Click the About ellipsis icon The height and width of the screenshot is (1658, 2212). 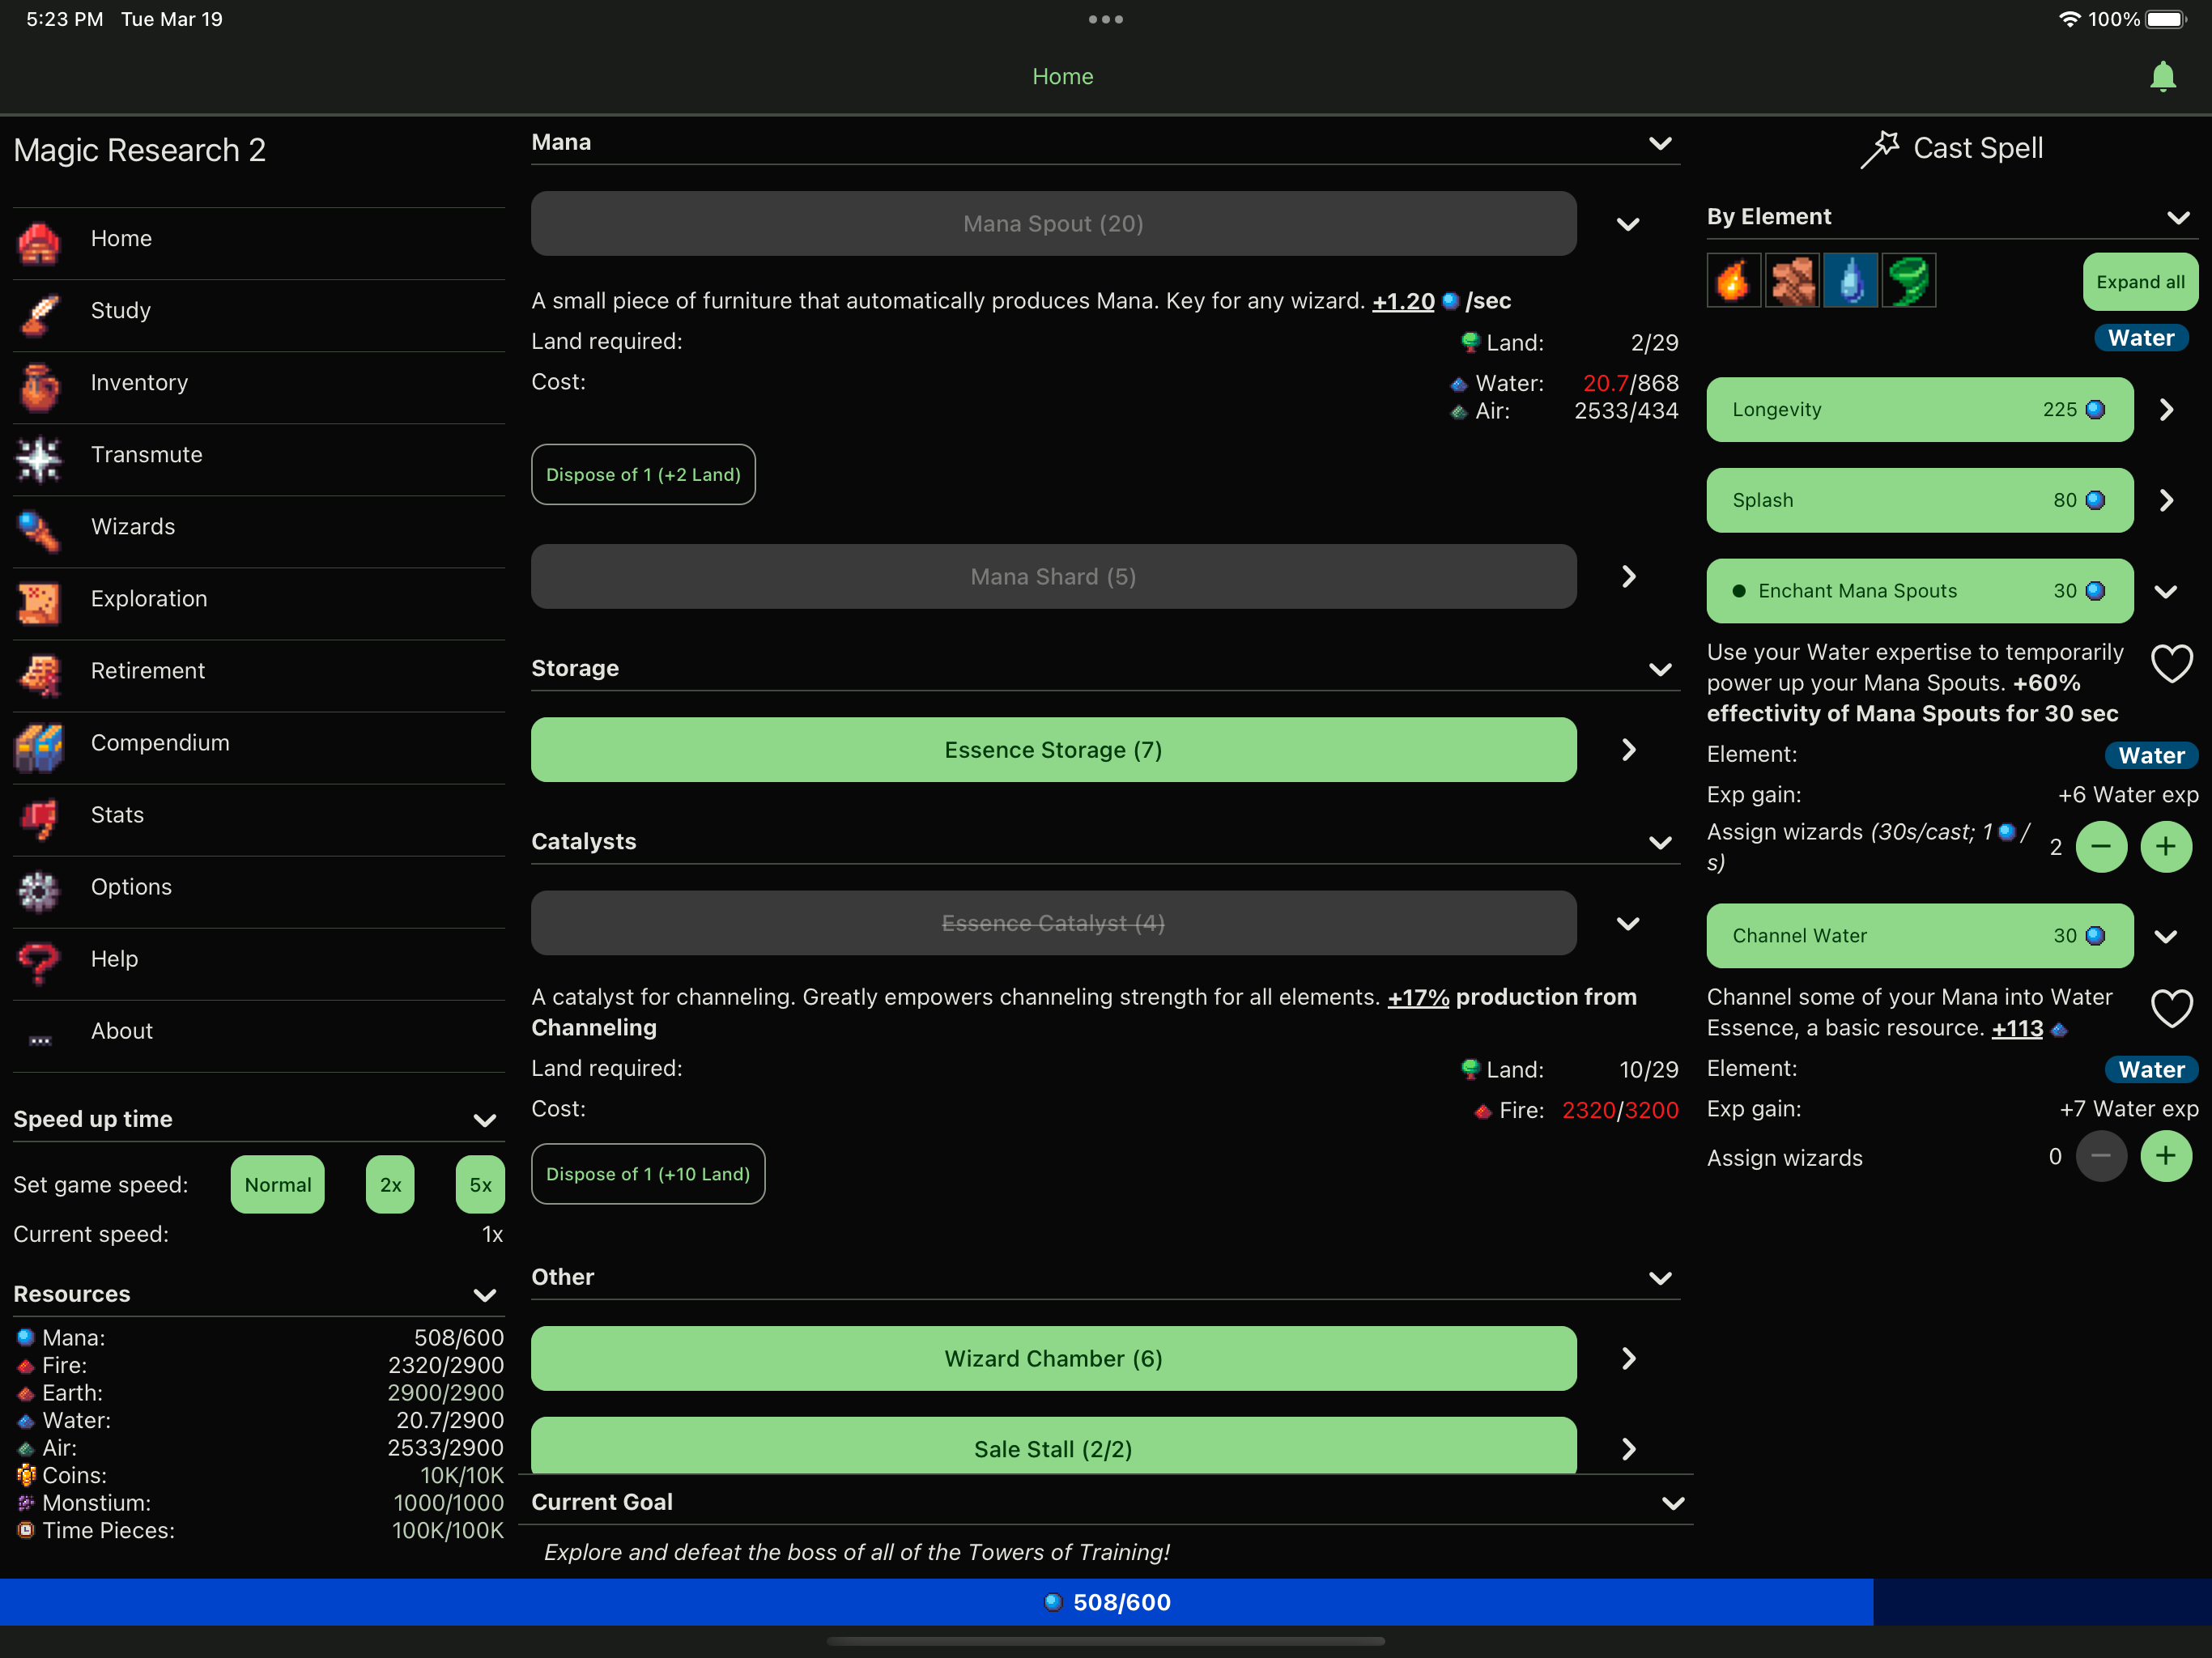39,1040
